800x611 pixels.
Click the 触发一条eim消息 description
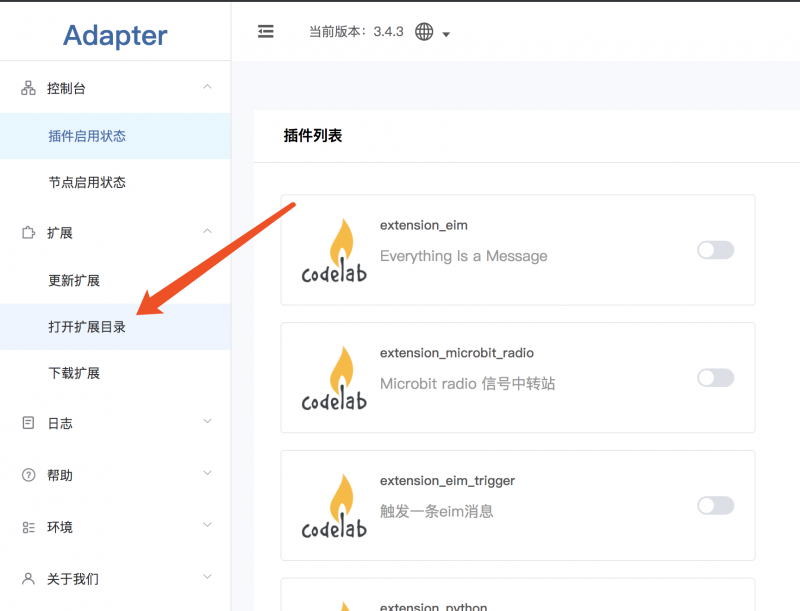click(437, 511)
